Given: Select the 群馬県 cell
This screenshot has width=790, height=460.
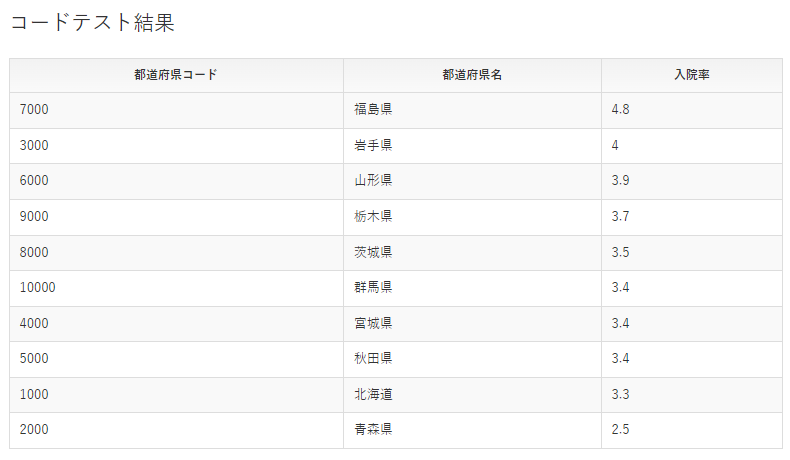Looking at the screenshot, I should (x=472, y=288).
